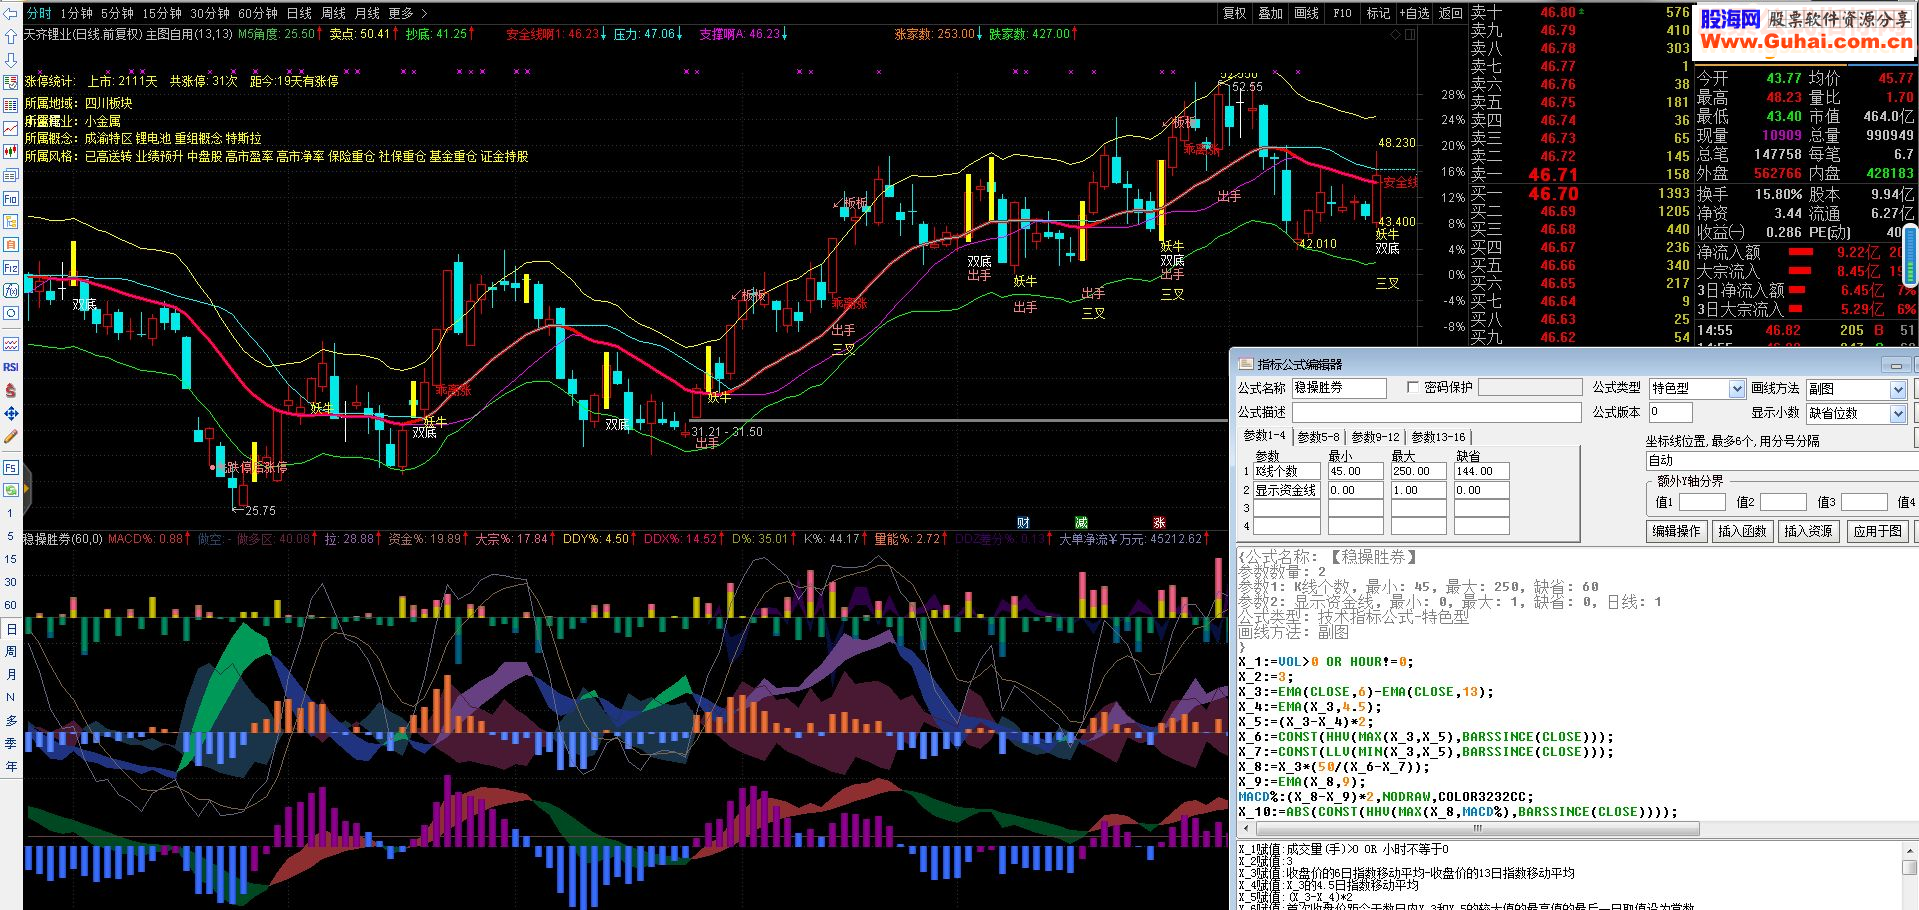The width and height of the screenshot is (1919, 910).
Task: Click the 涨 marker on the chart bottom
Action: [1159, 523]
